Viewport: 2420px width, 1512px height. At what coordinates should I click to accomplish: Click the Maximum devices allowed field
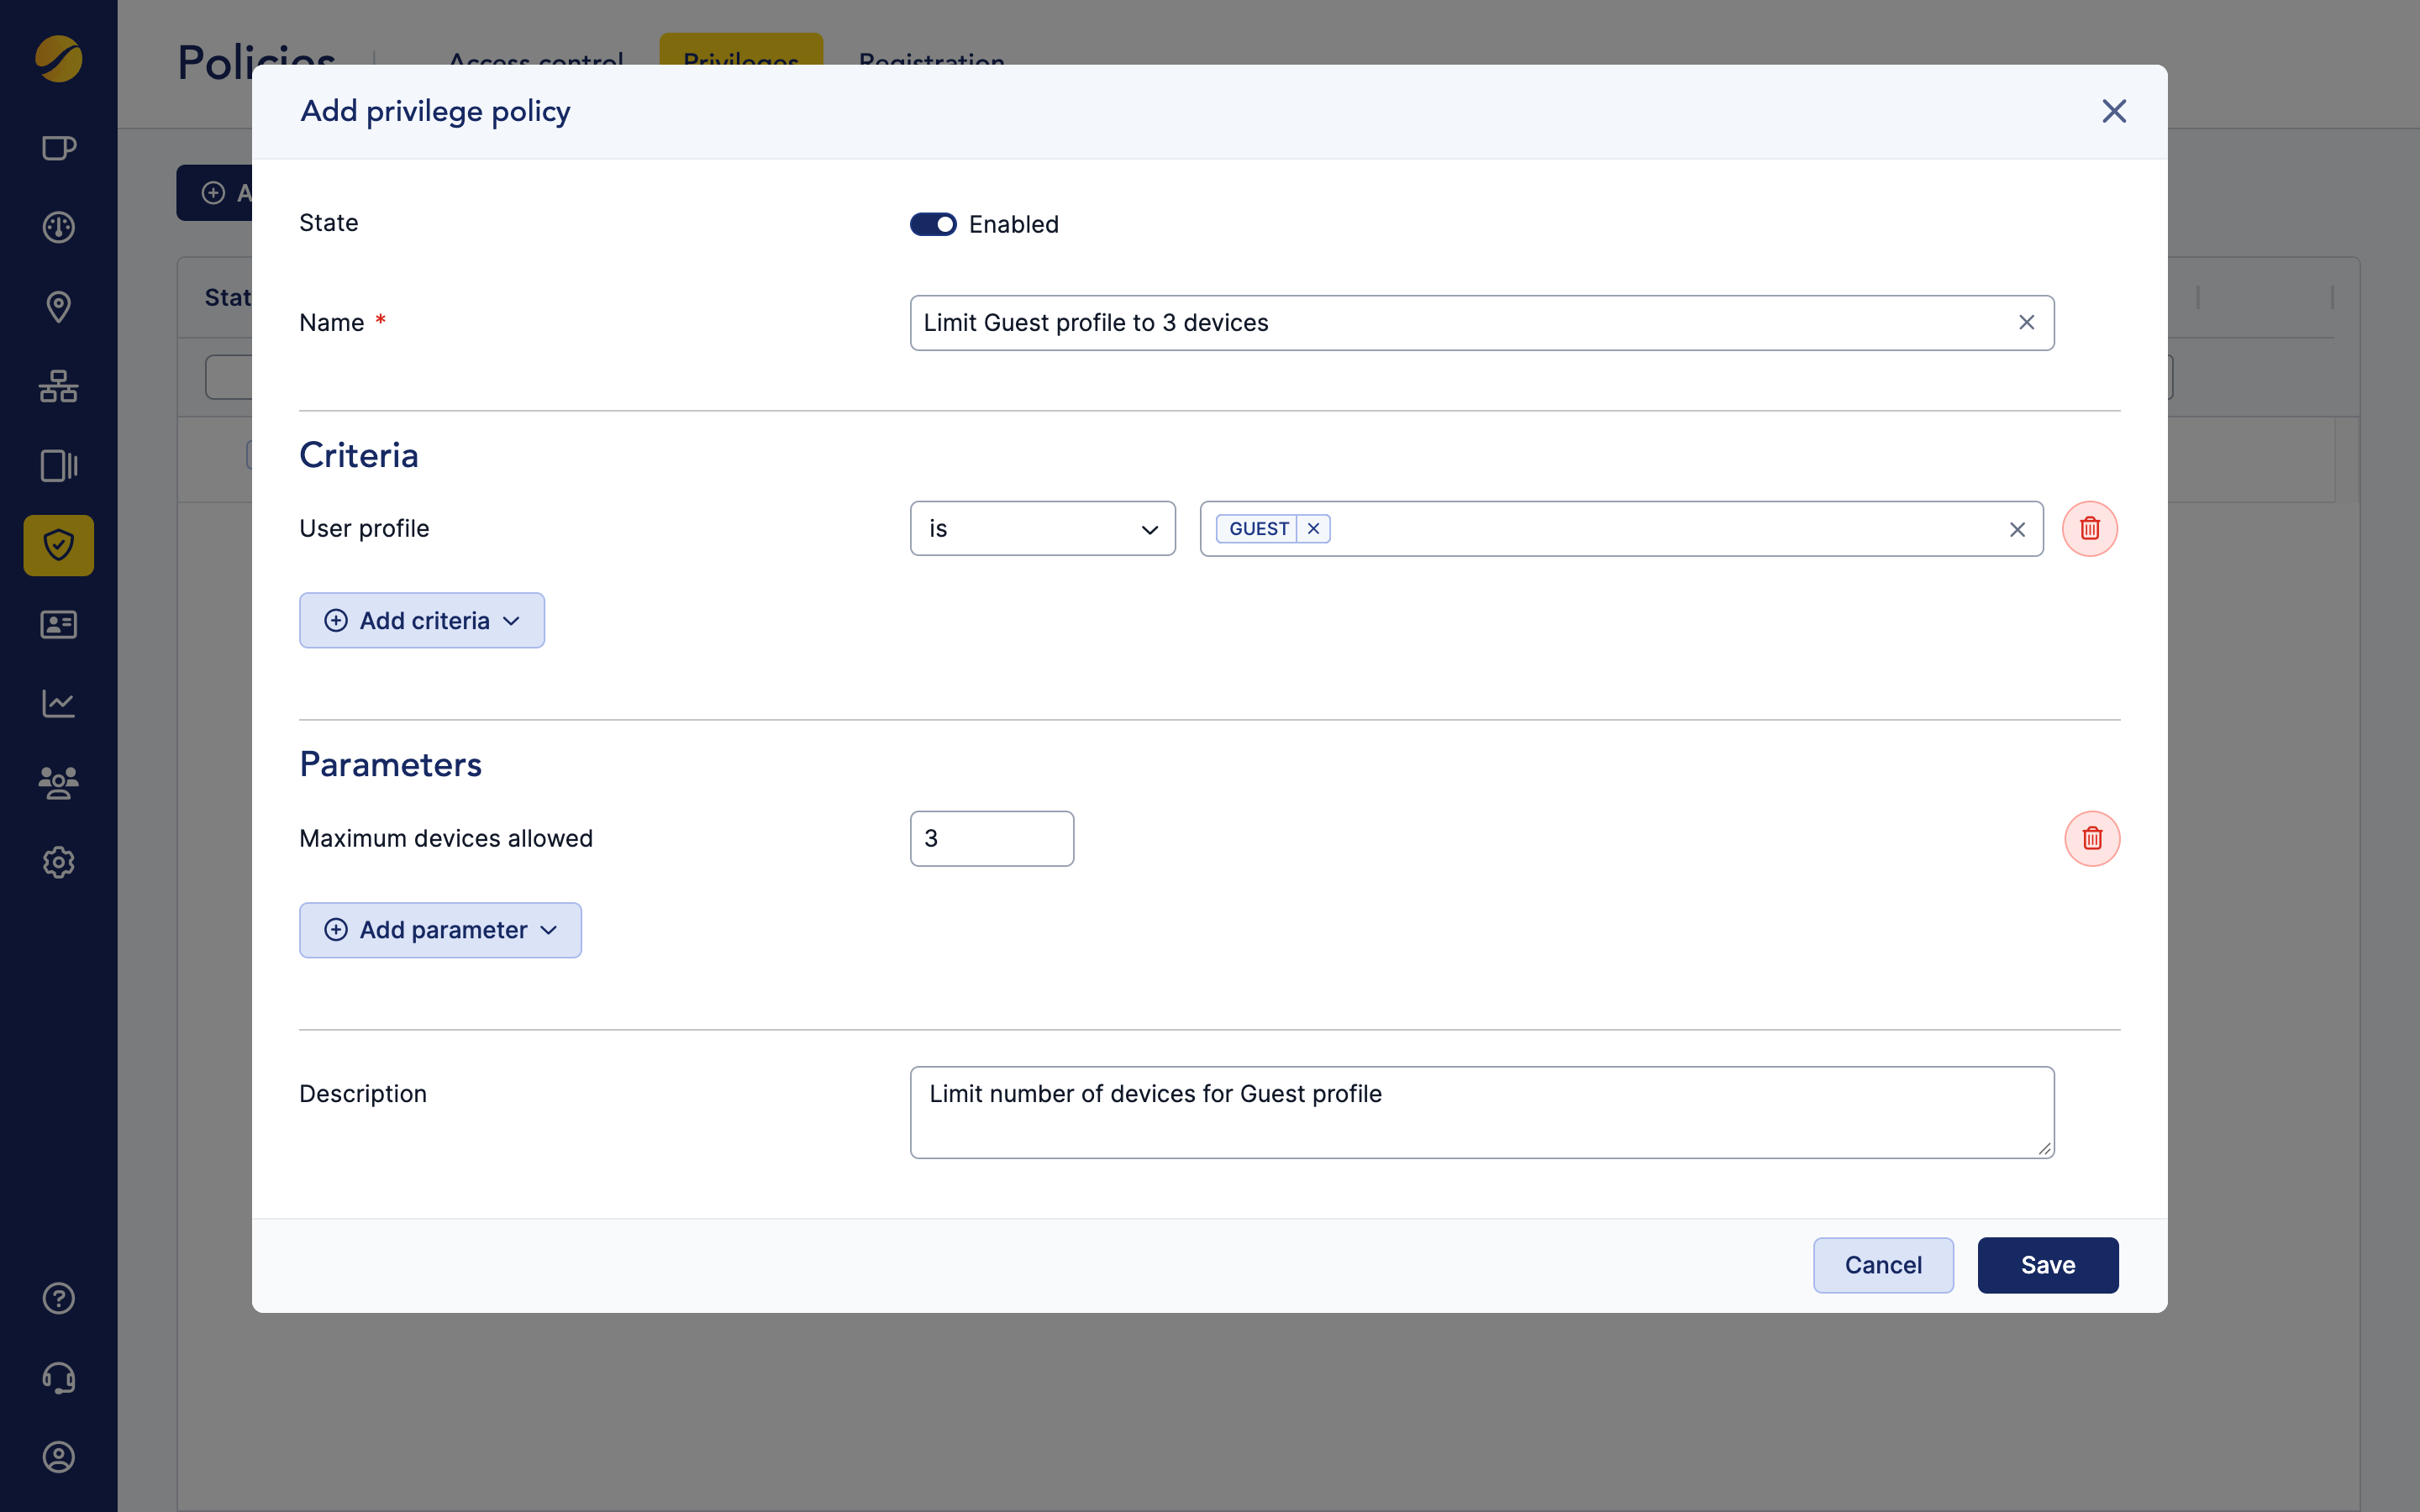(991, 838)
